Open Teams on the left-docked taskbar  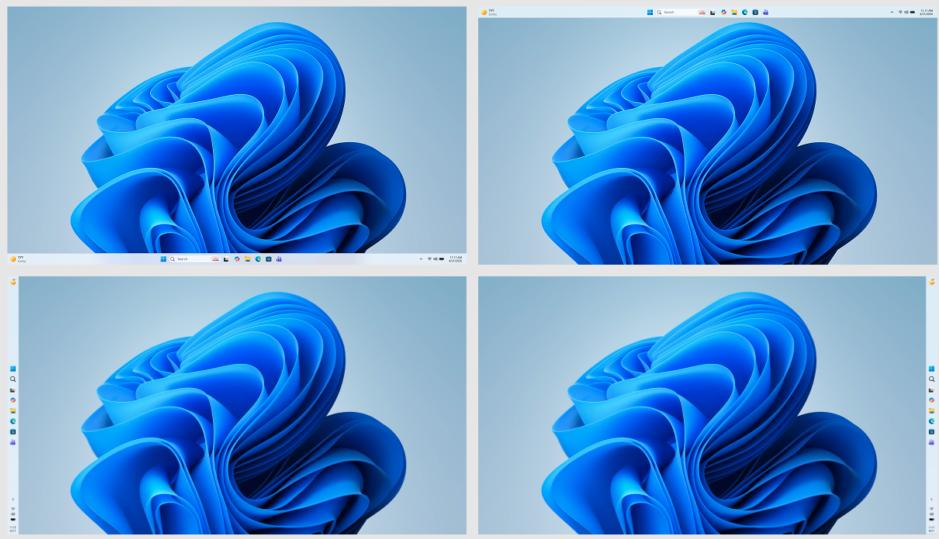[13, 442]
